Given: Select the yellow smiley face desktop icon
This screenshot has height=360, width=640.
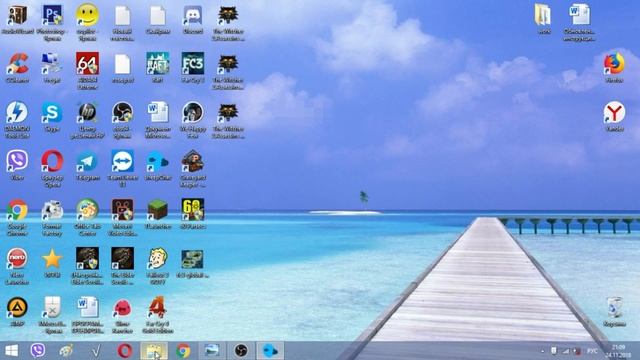Looking at the screenshot, I should point(87,16).
